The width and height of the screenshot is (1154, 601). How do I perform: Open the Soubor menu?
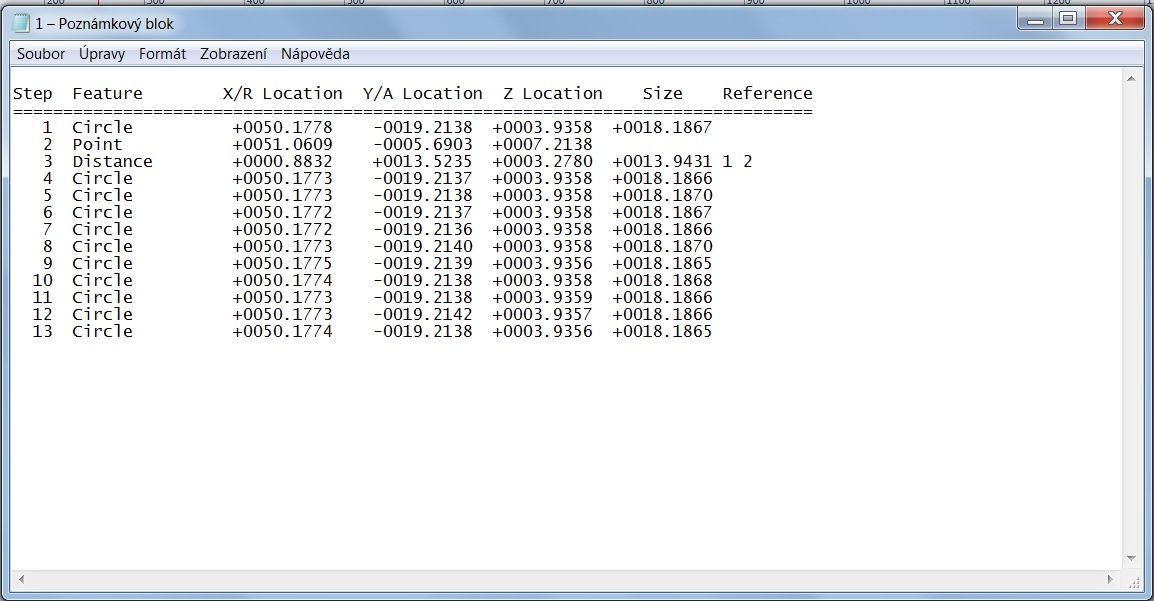(x=41, y=54)
